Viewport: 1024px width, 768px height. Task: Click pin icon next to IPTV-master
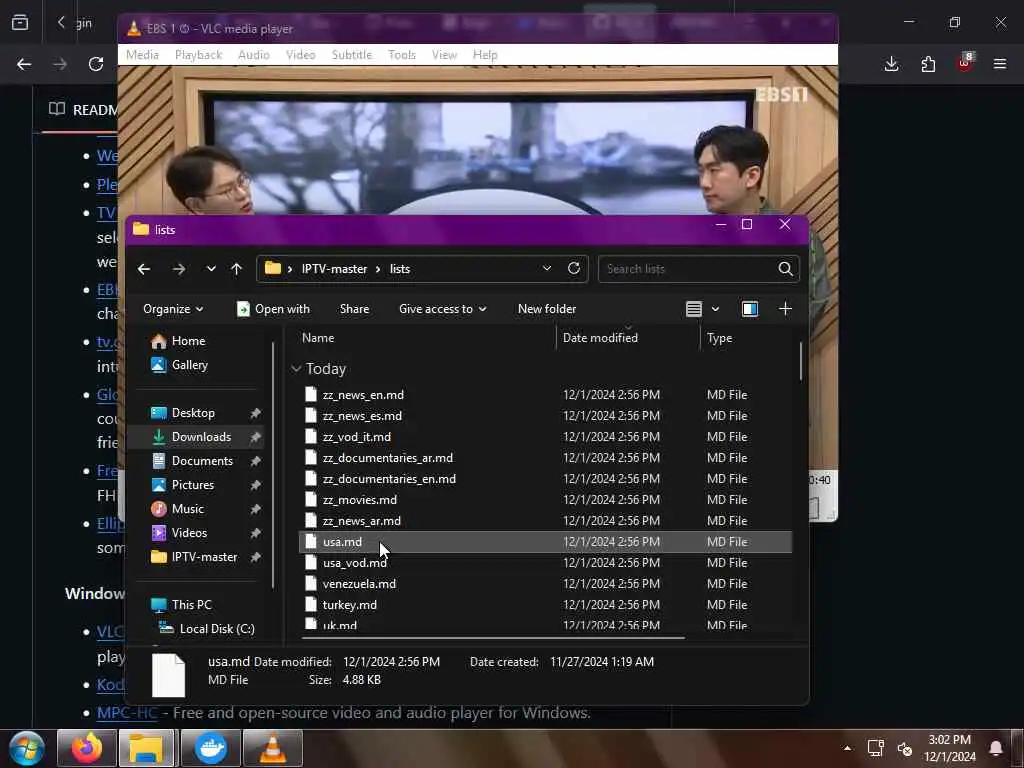(256, 557)
